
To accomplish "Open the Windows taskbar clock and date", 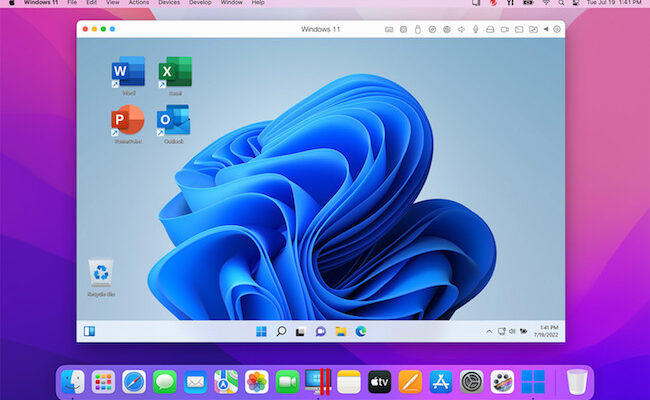I will click(546, 331).
